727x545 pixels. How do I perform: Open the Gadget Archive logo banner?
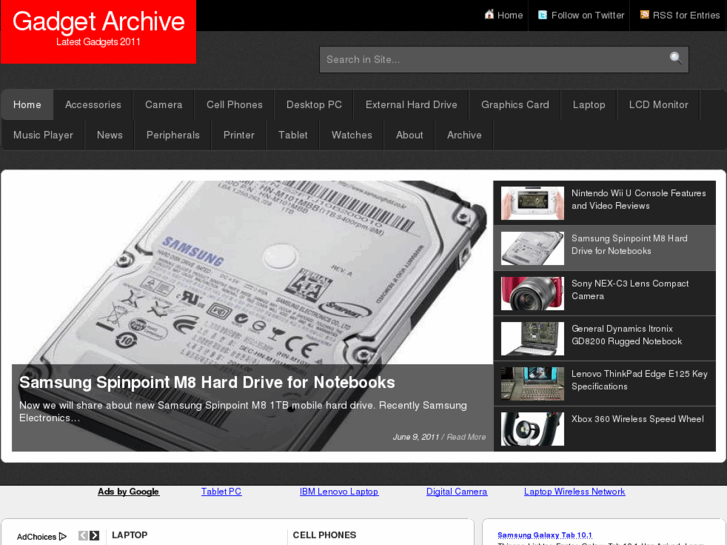point(98,32)
